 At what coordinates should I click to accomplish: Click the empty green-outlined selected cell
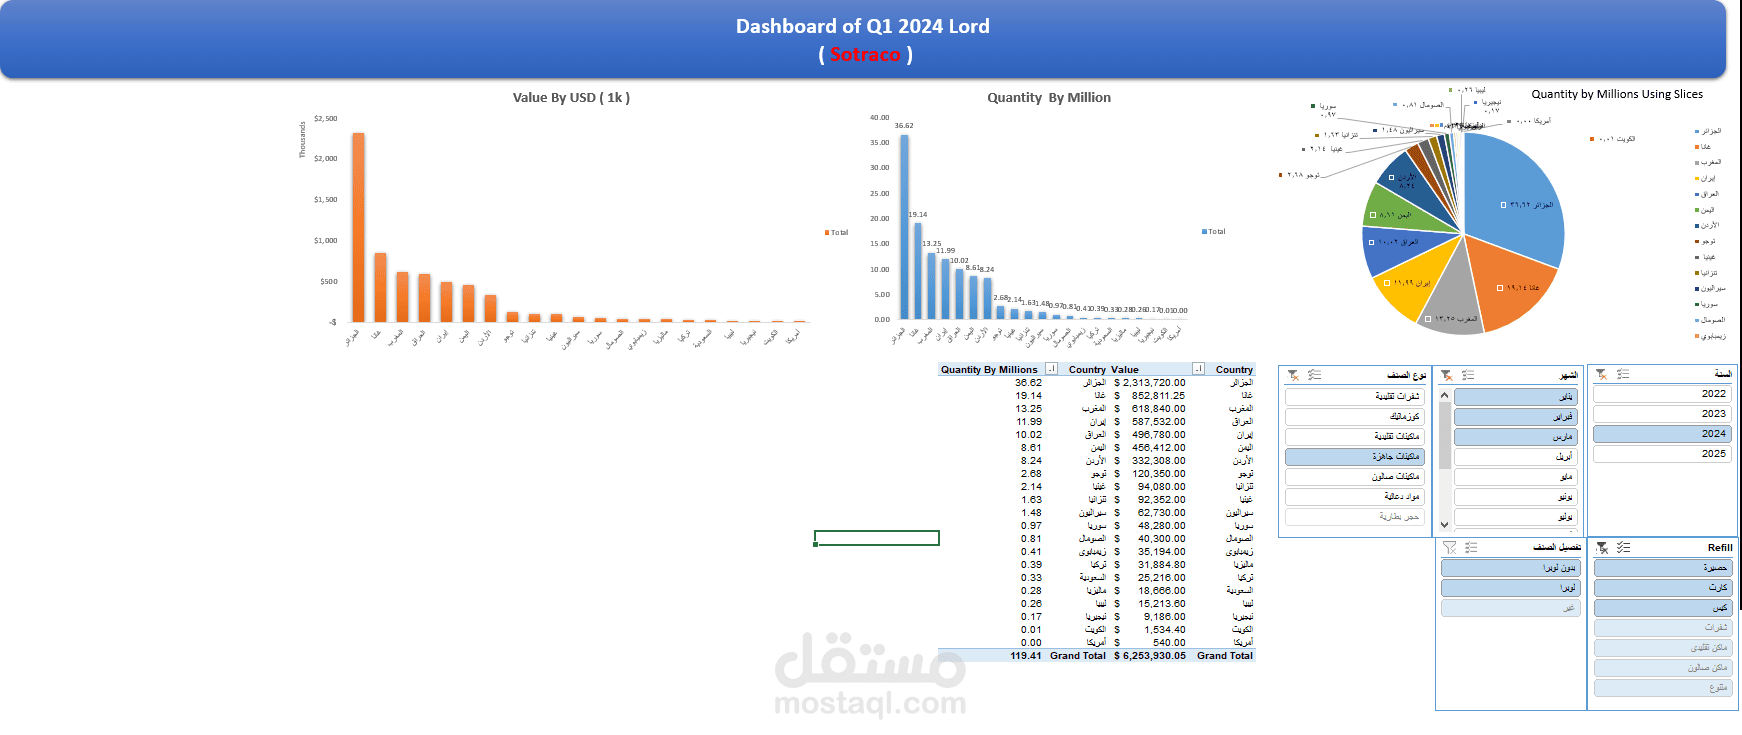(877, 538)
